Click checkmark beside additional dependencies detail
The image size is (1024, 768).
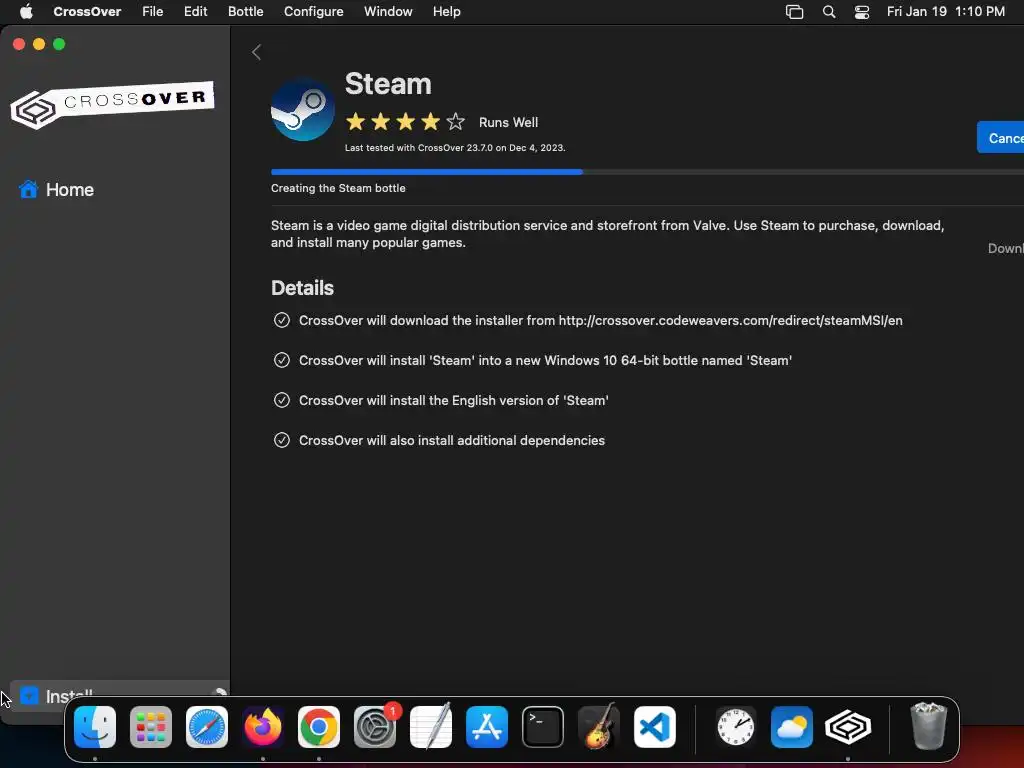tap(281, 440)
